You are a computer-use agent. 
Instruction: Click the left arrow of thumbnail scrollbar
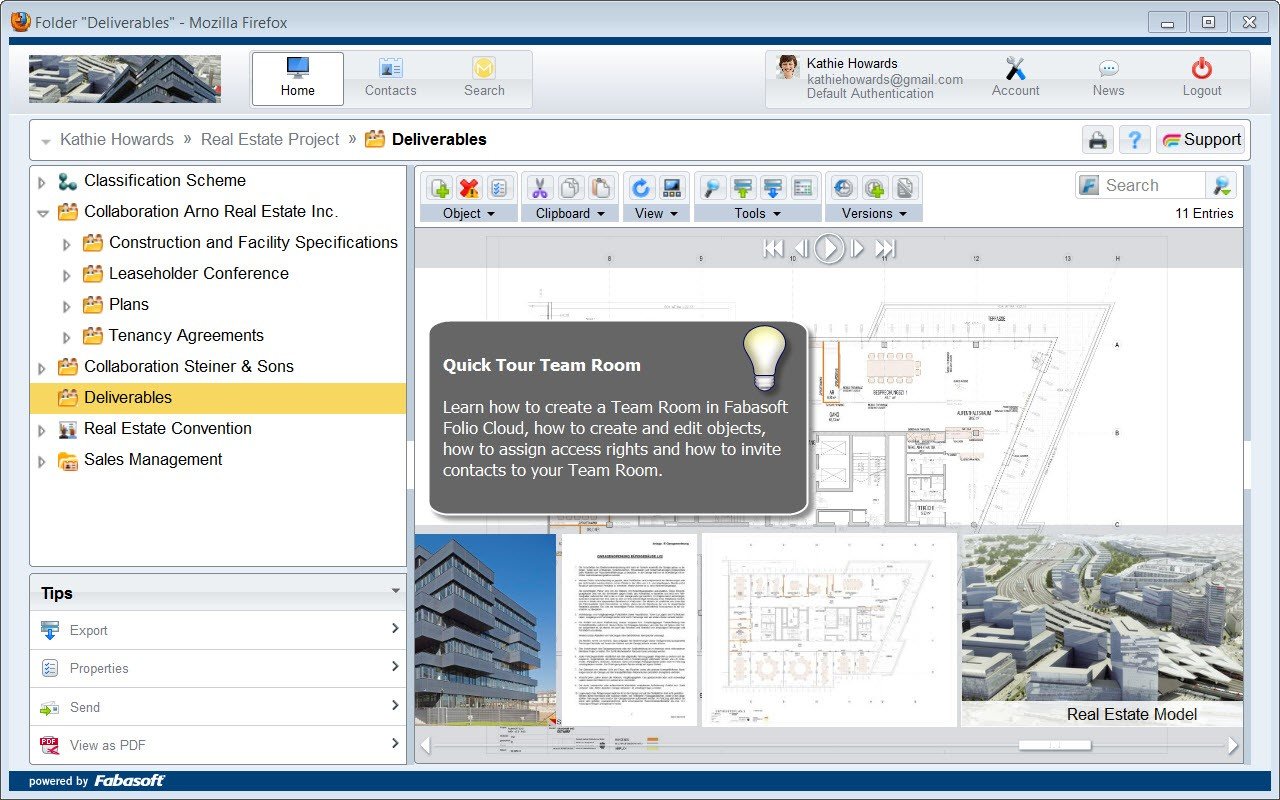pyautogui.click(x=425, y=745)
